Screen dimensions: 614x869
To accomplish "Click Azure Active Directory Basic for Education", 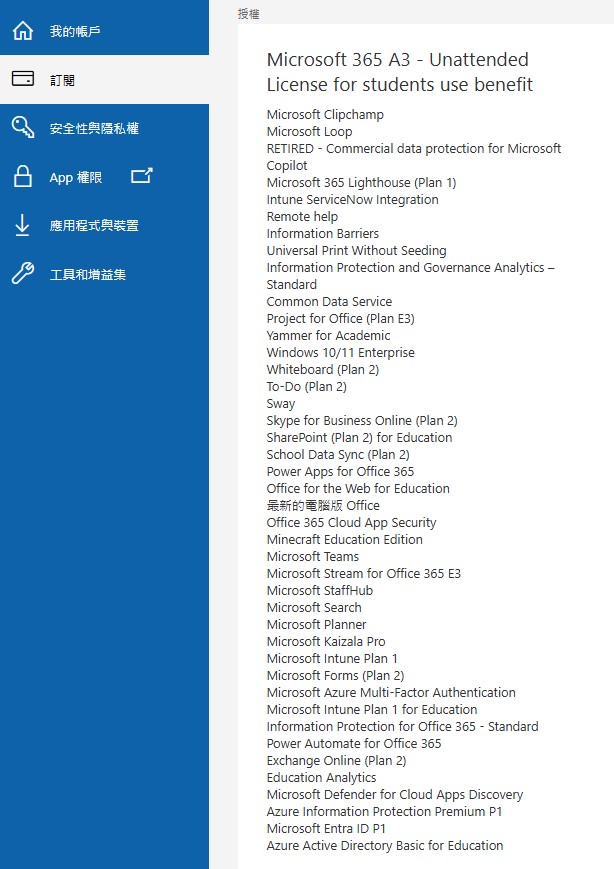I will pos(385,846).
